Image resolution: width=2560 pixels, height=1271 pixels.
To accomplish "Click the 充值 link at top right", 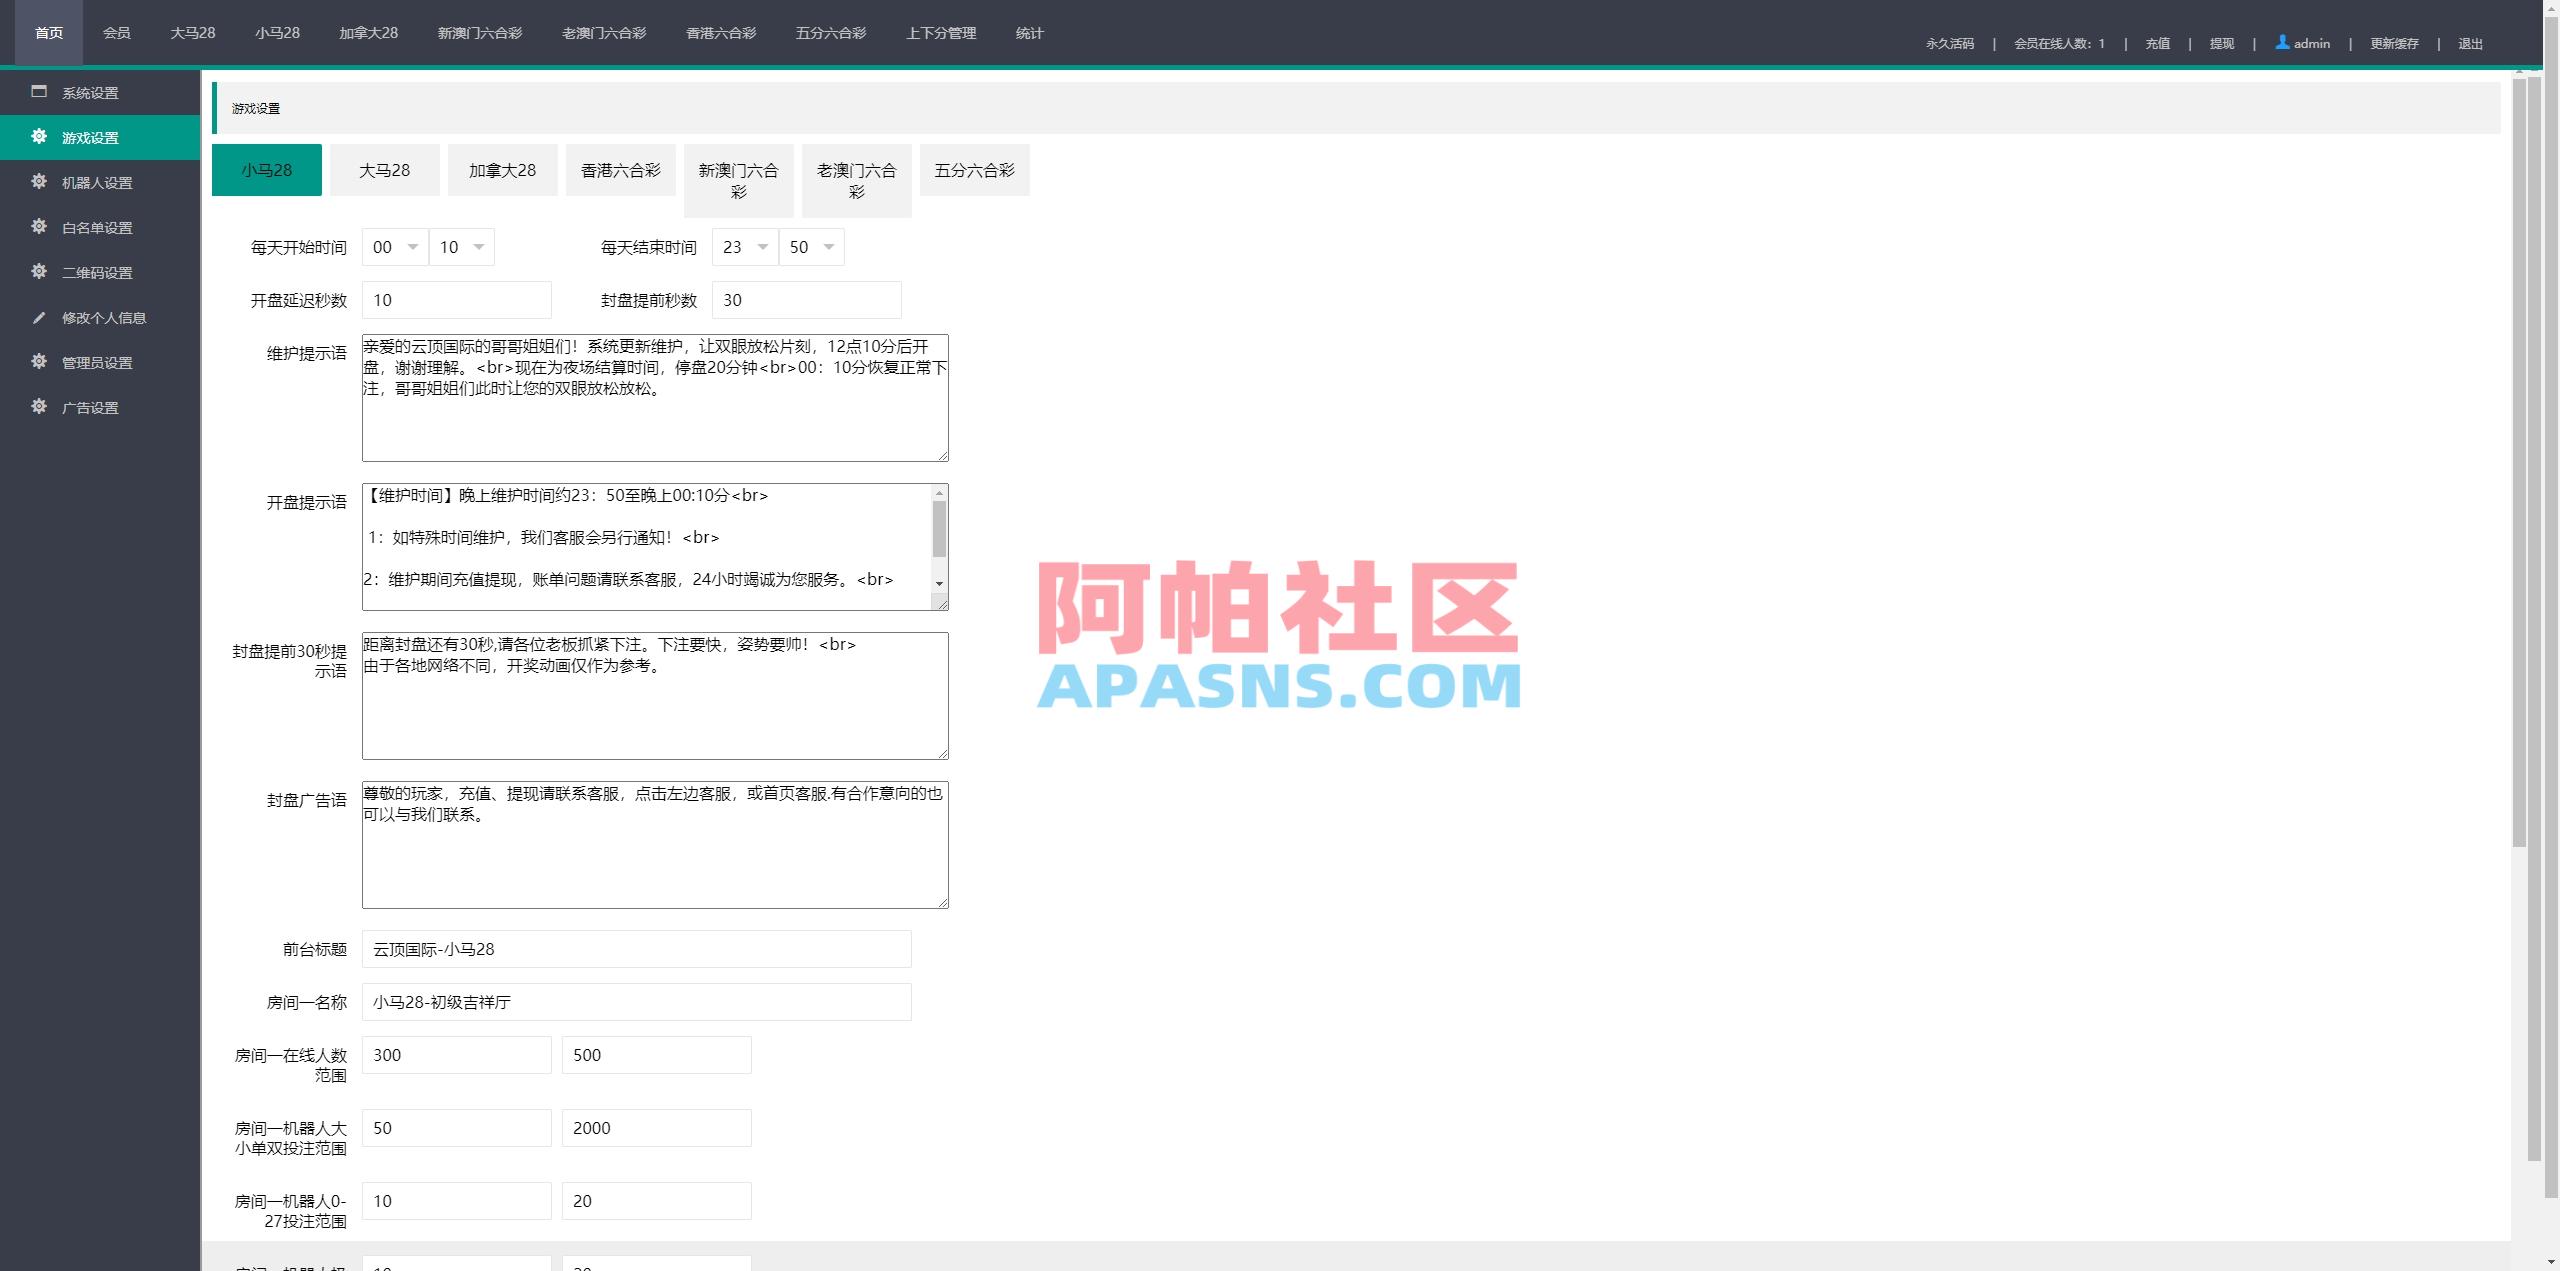I will (x=2157, y=43).
